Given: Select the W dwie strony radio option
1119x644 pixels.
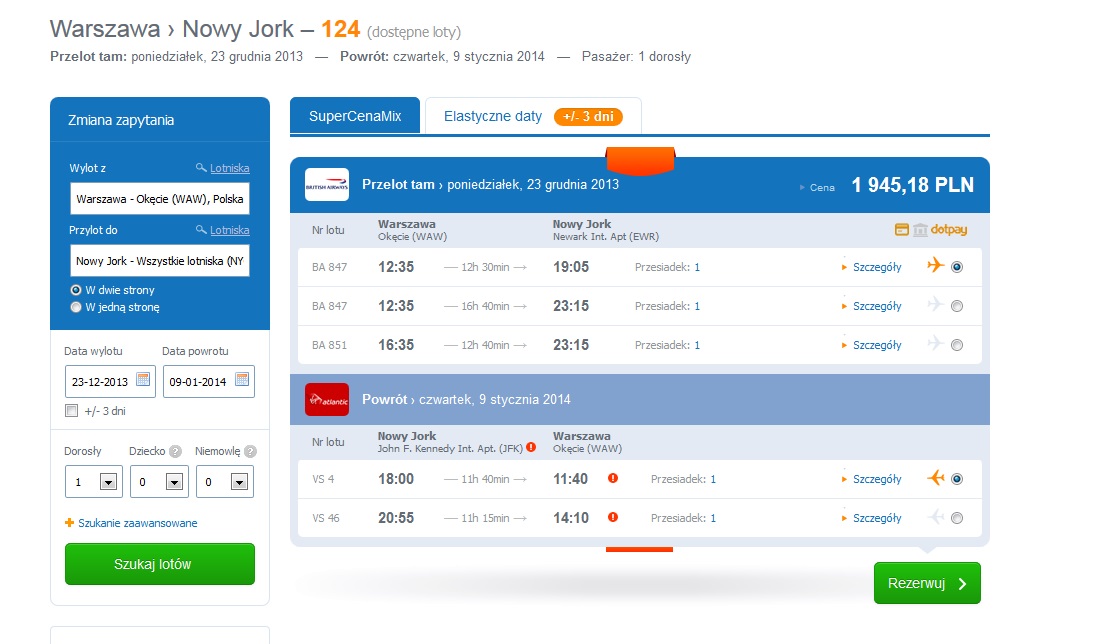Looking at the screenshot, I should [76, 290].
